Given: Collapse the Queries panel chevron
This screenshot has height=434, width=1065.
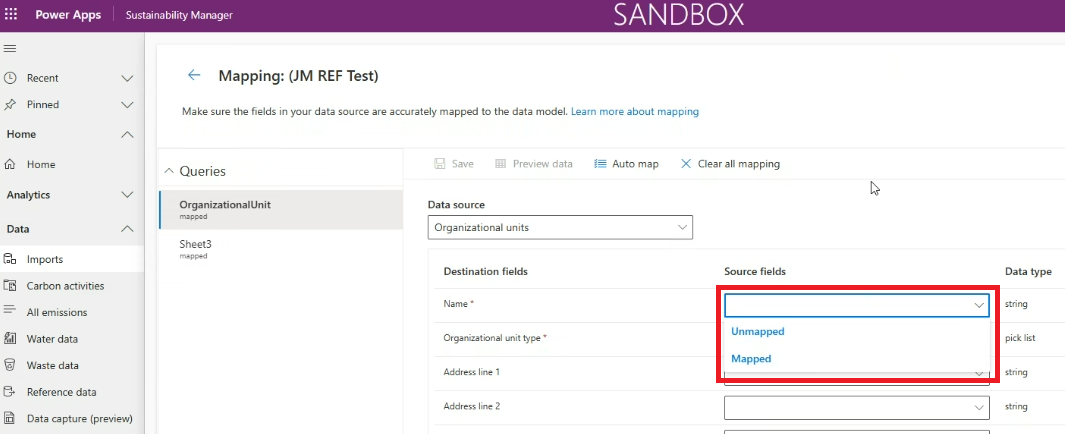Looking at the screenshot, I should (170, 171).
